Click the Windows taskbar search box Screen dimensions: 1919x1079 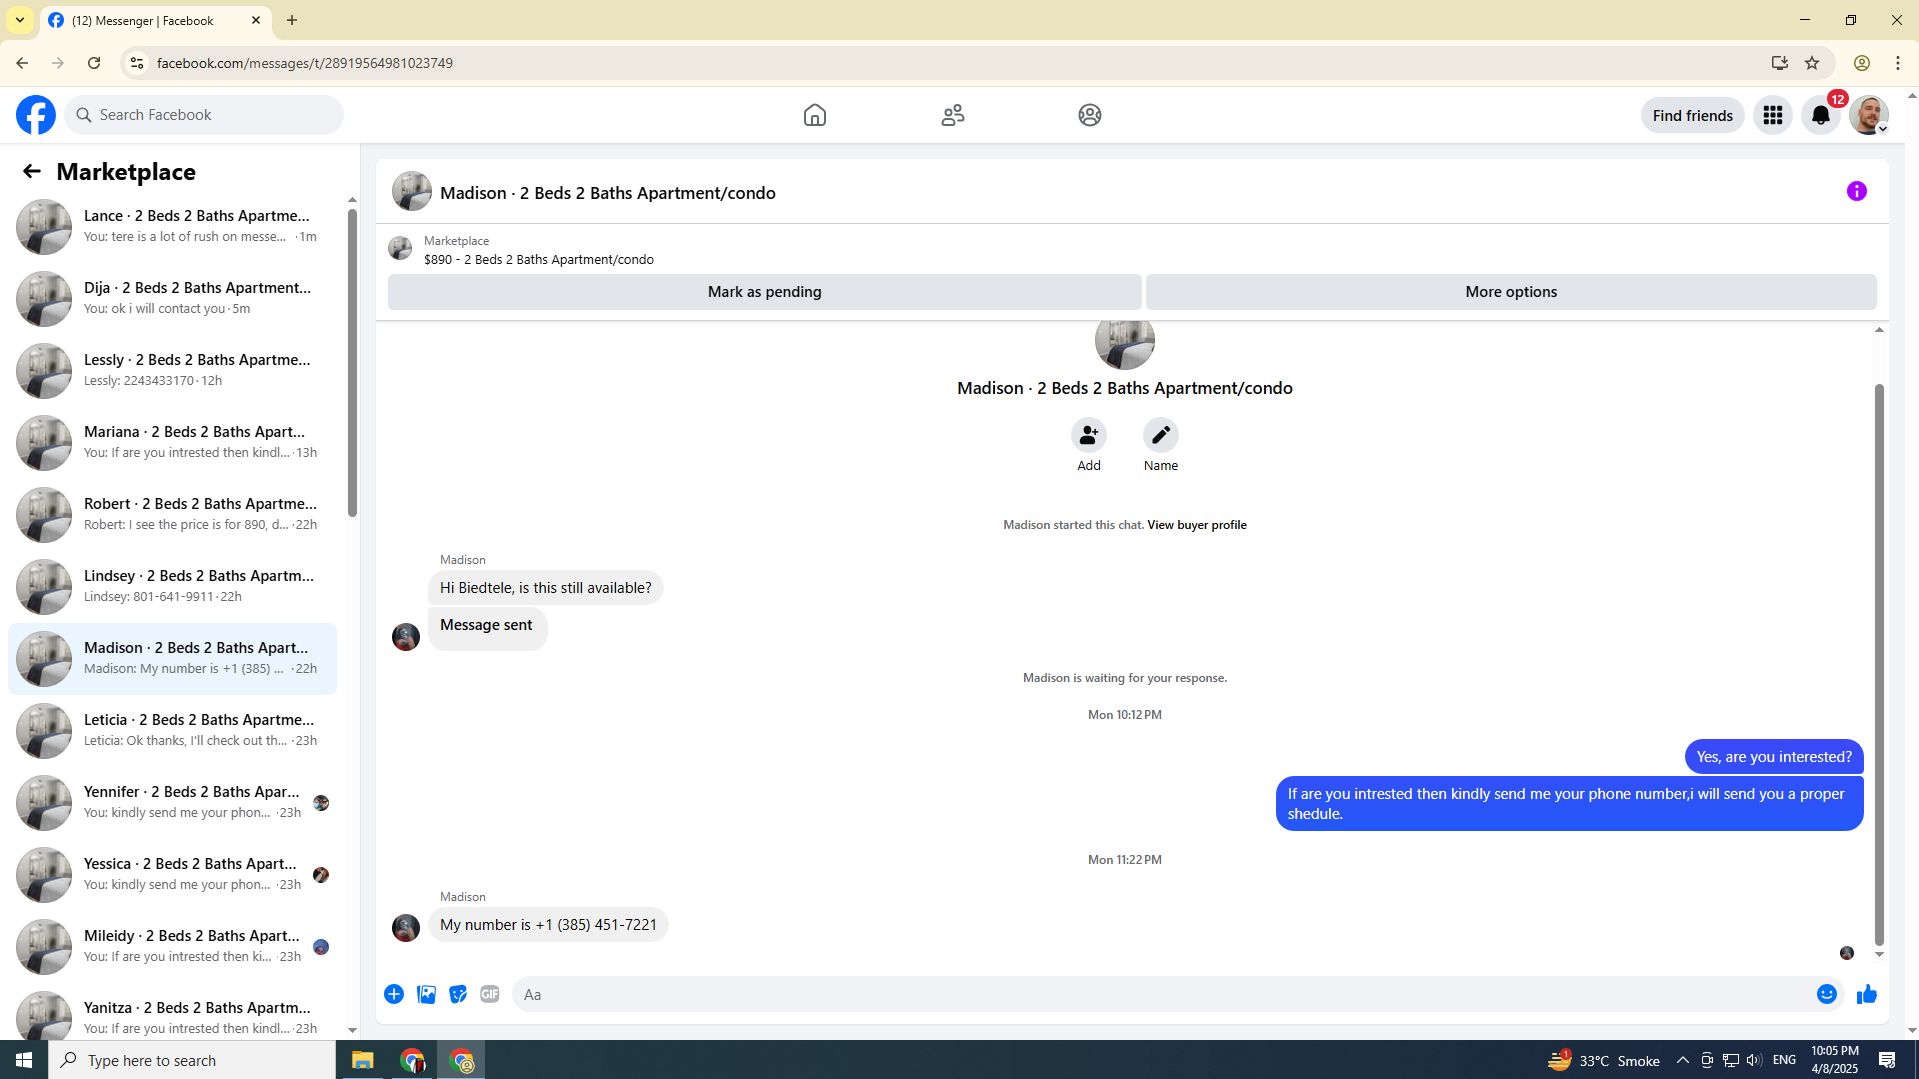tap(192, 1060)
